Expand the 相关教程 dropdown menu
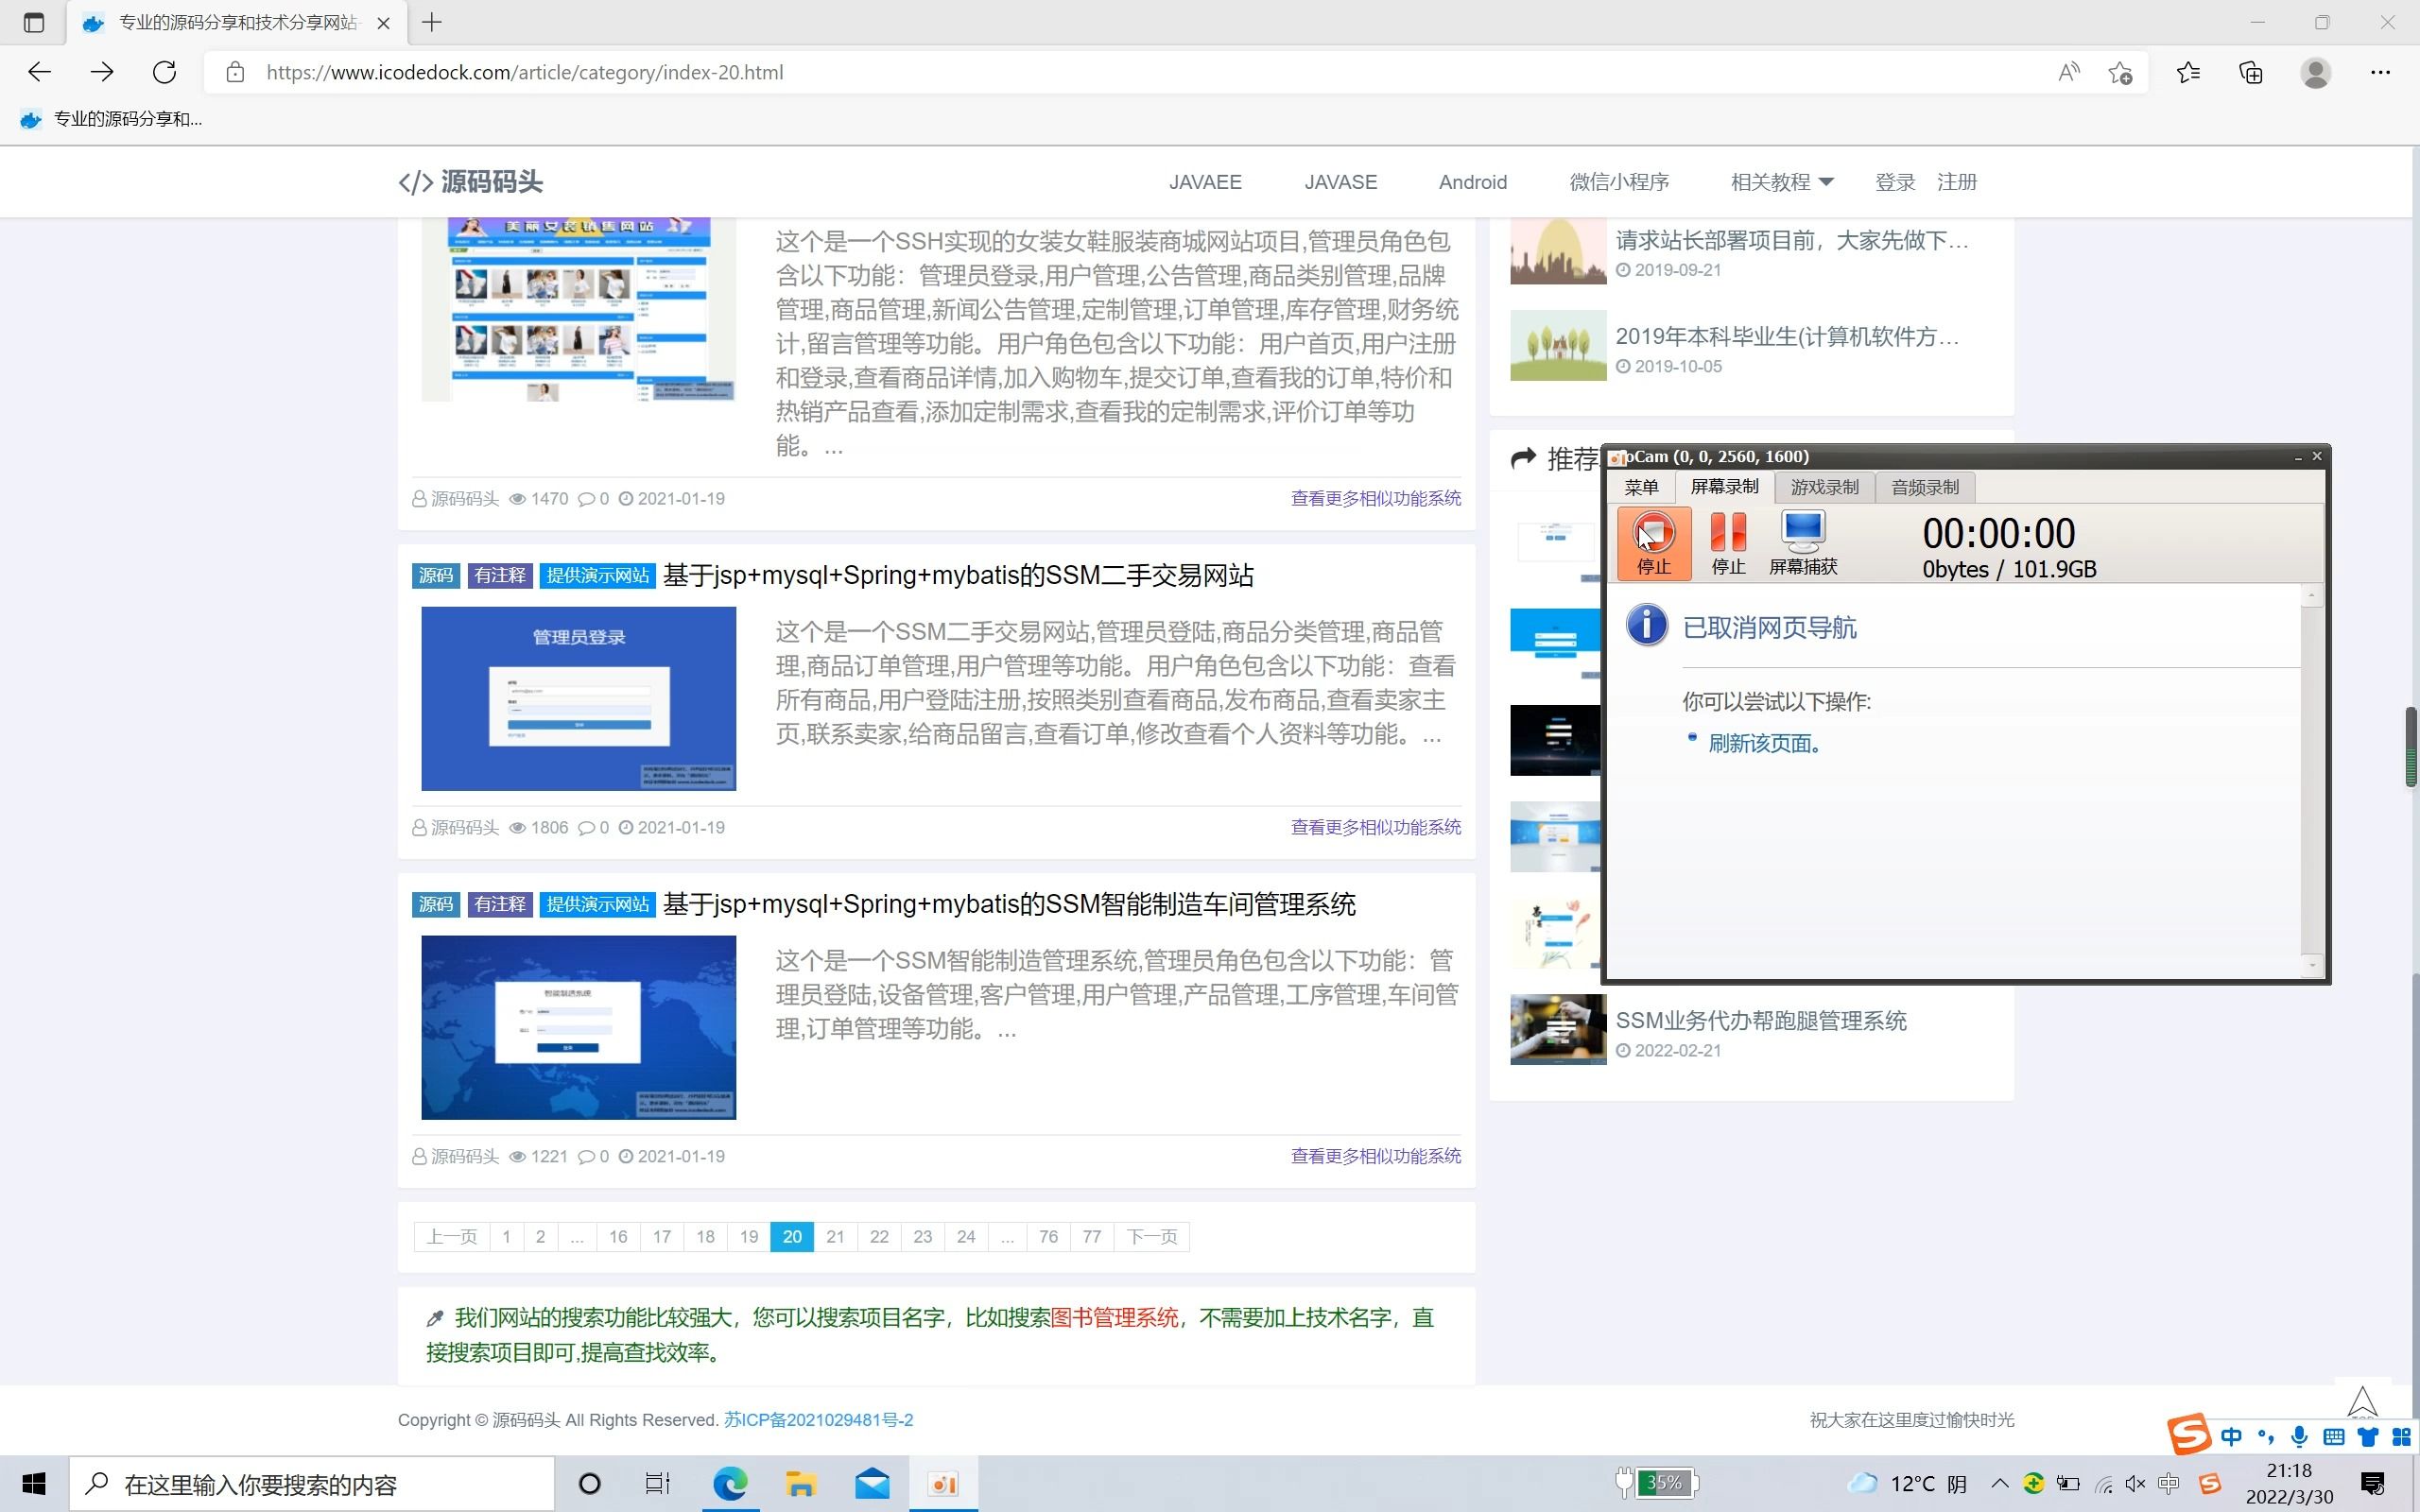 [1782, 182]
